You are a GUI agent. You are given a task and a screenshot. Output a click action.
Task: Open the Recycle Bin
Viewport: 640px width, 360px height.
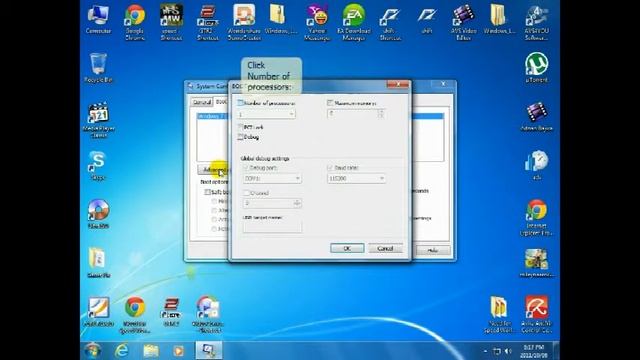[98, 68]
